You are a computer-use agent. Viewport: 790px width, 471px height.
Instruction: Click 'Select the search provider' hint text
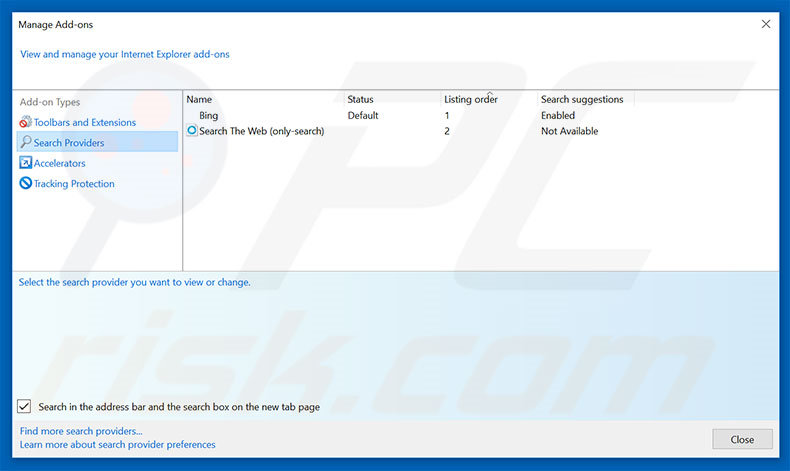[x=135, y=282]
